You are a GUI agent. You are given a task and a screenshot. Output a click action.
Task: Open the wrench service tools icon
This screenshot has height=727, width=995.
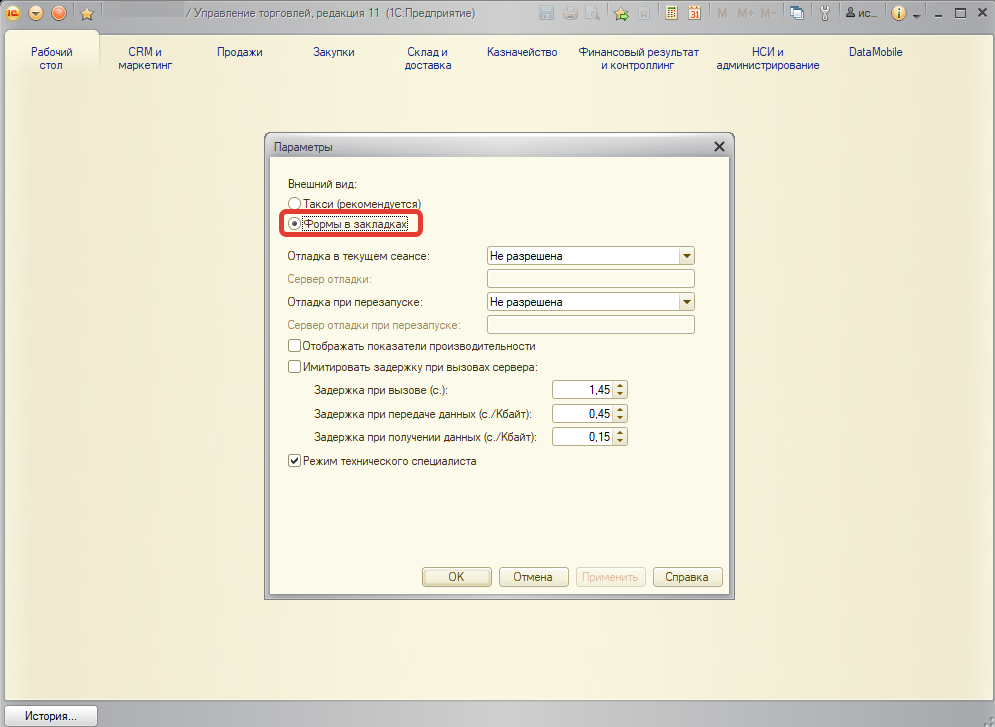point(825,13)
